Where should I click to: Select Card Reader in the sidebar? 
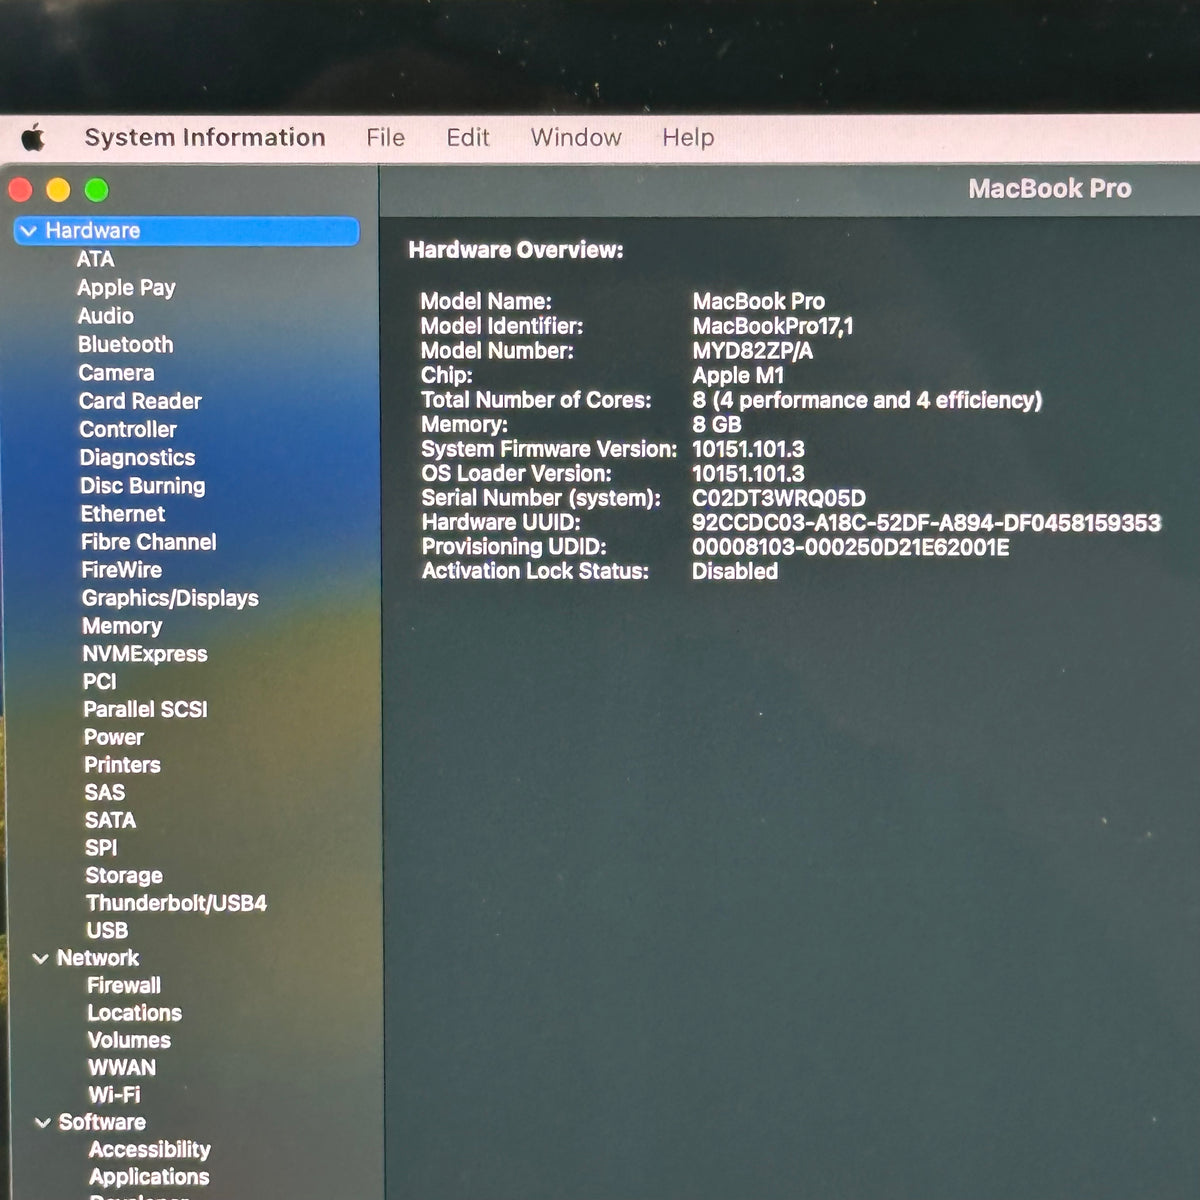click(140, 401)
